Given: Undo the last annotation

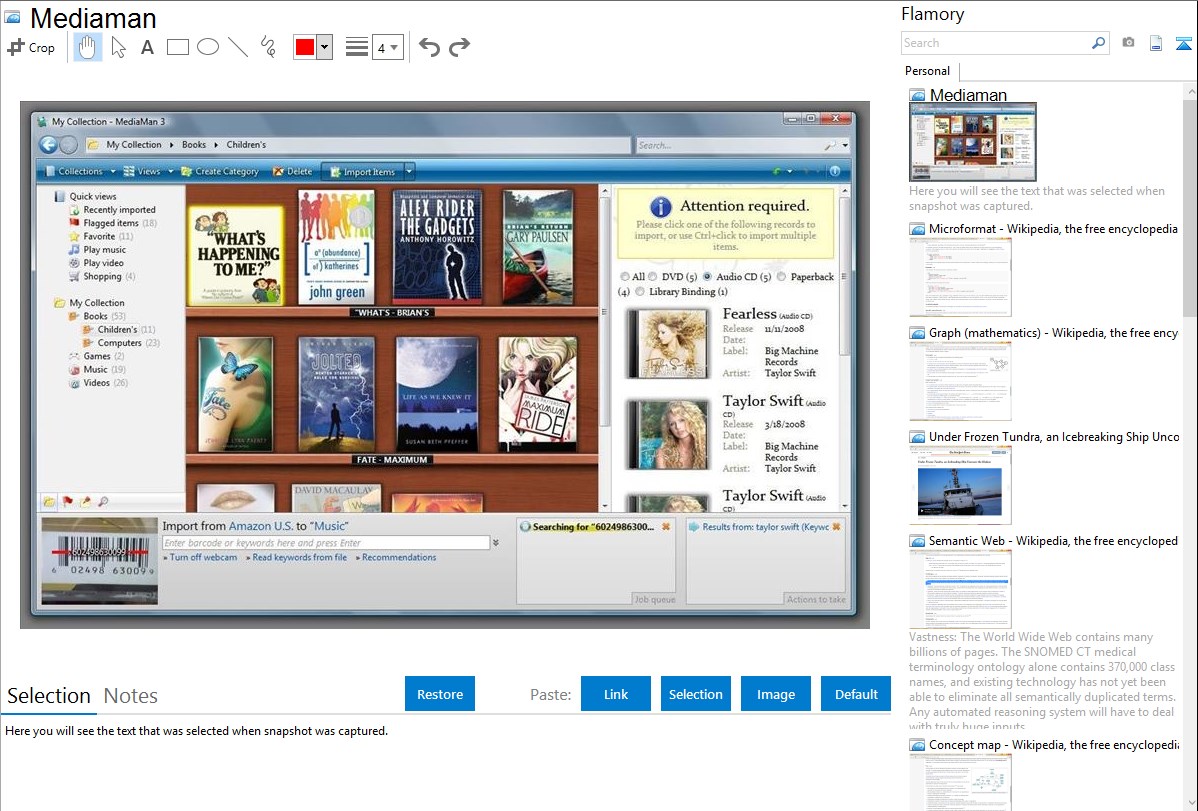Looking at the screenshot, I should pyautogui.click(x=429, y=47).
